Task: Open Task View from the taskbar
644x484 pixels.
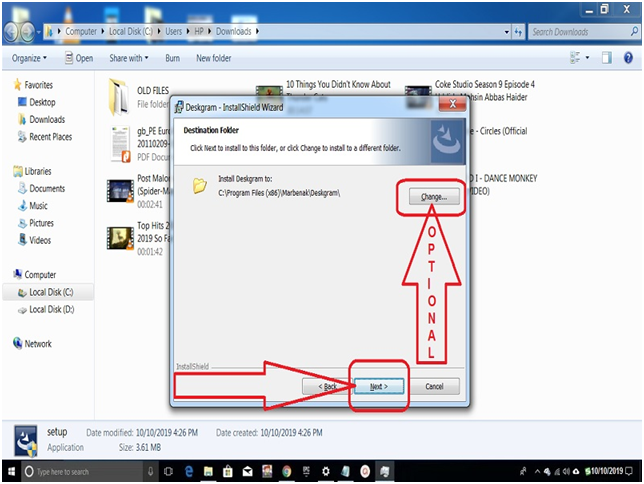Action: click(168, 472)
